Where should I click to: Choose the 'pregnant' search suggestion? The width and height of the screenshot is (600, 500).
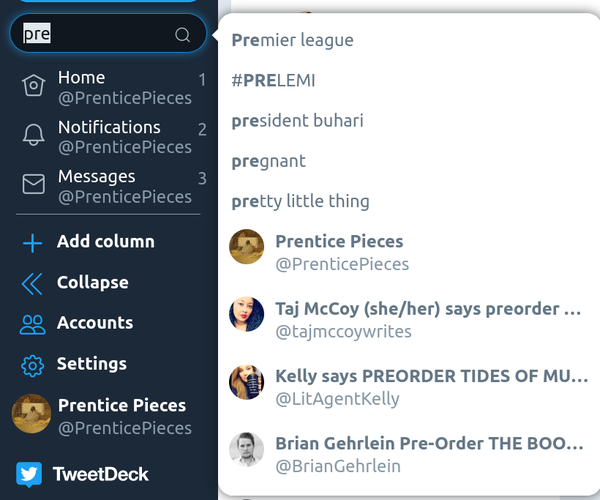[409, 161]
